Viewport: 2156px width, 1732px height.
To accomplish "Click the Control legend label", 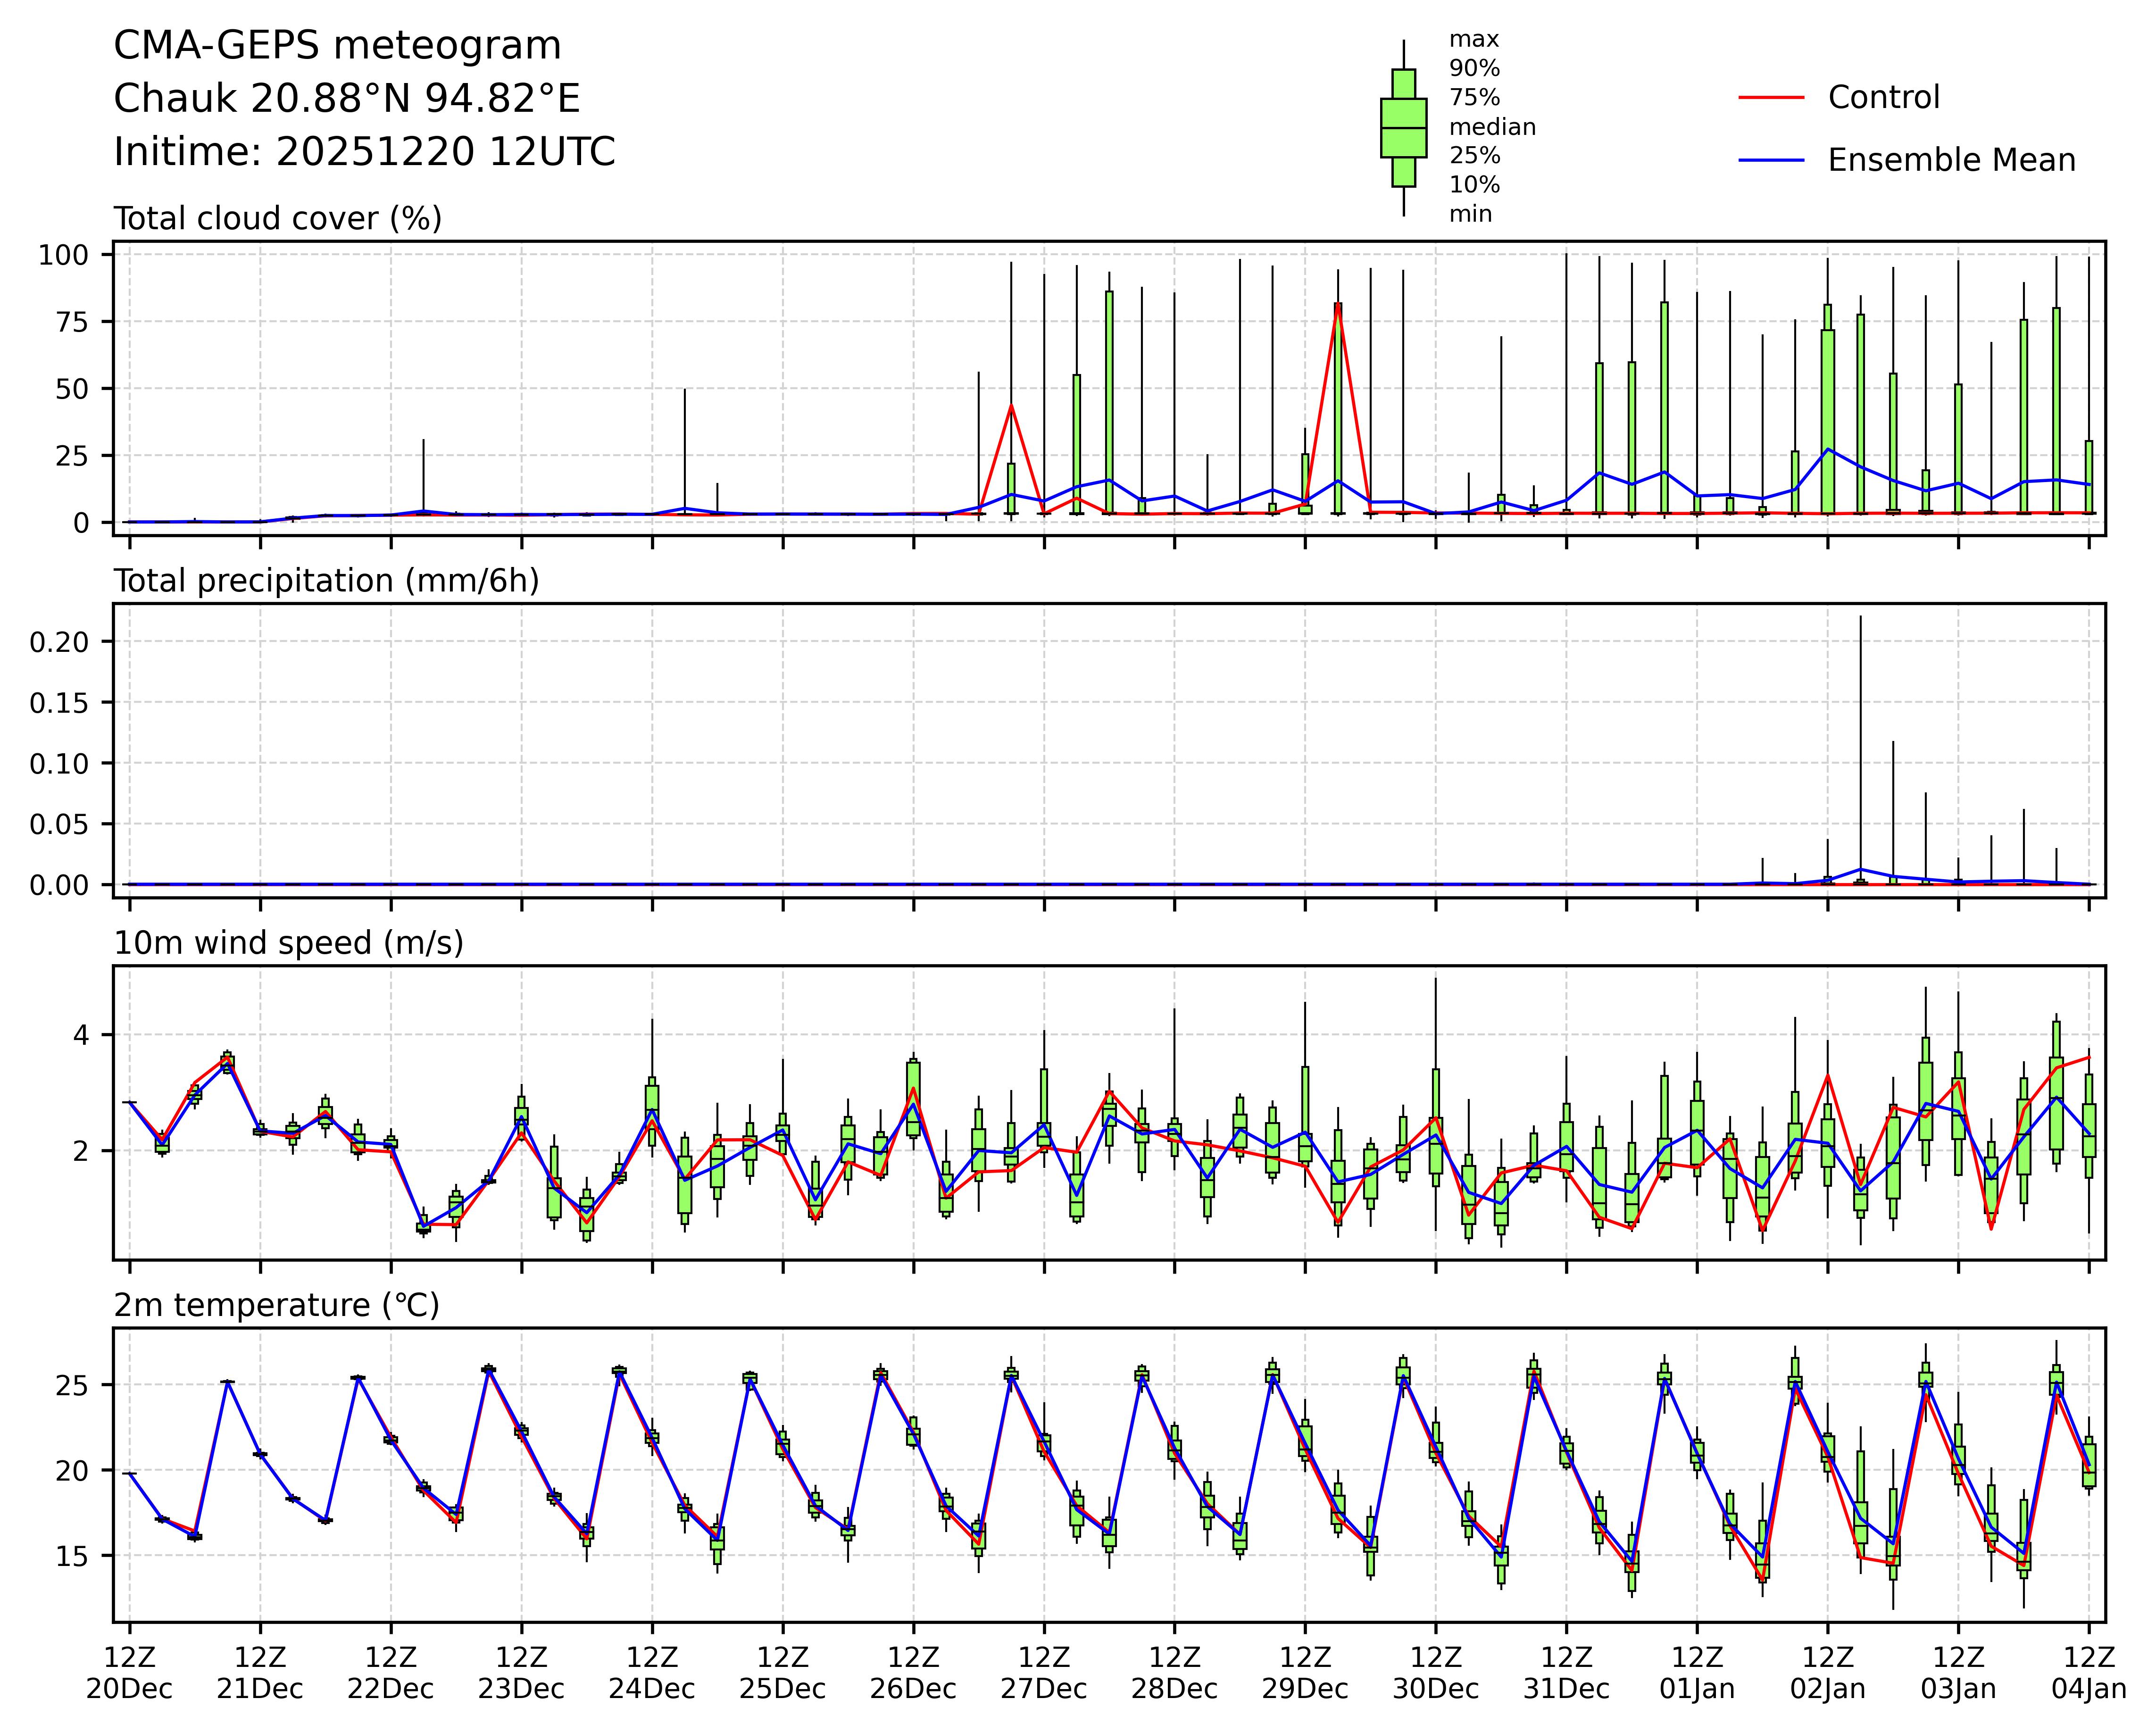I will tap(1883, 98).
